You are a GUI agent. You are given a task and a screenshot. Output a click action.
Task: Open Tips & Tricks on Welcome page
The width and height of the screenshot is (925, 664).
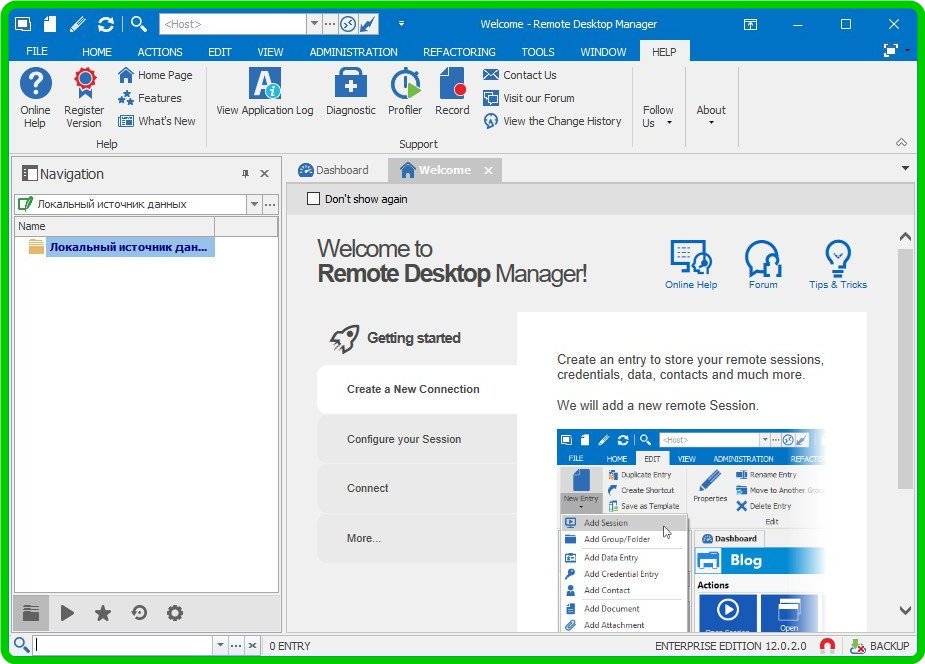[x=838, y=264]
